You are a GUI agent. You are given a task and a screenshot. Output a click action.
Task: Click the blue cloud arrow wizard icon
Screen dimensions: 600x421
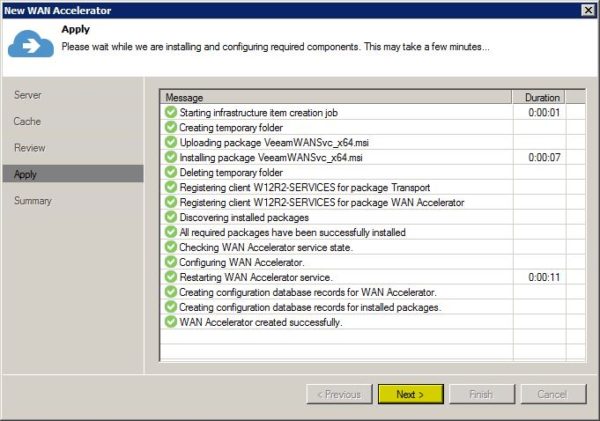(x=31, y=44)
